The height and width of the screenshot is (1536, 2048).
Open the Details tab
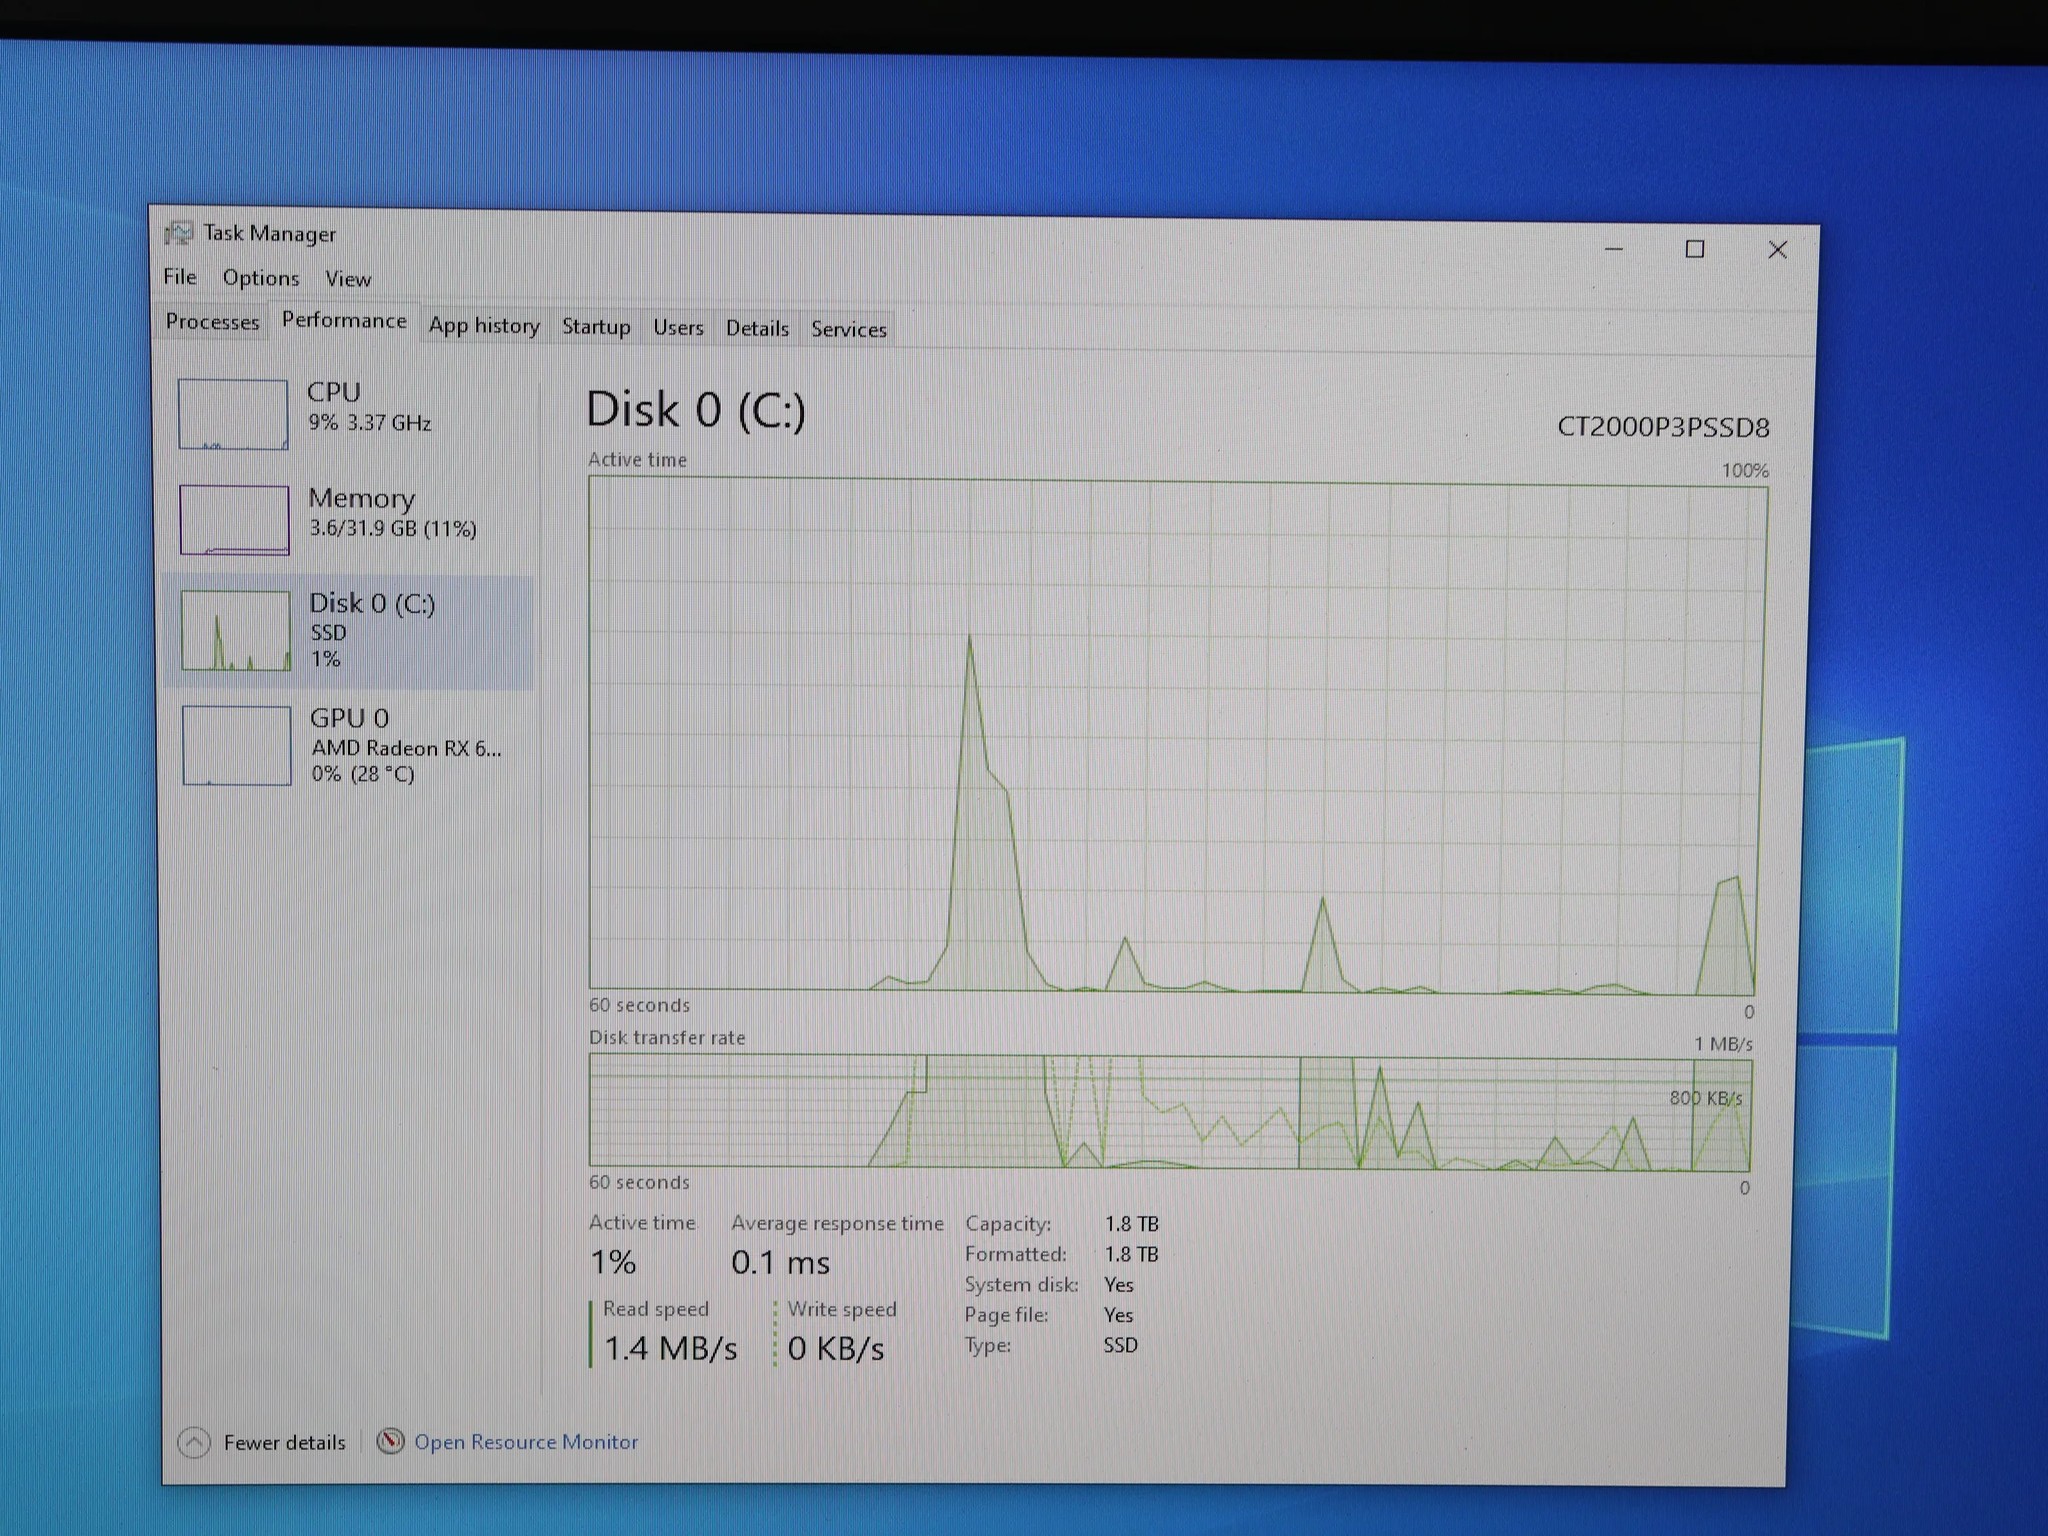pyautogui.click(x=757, y=328)
